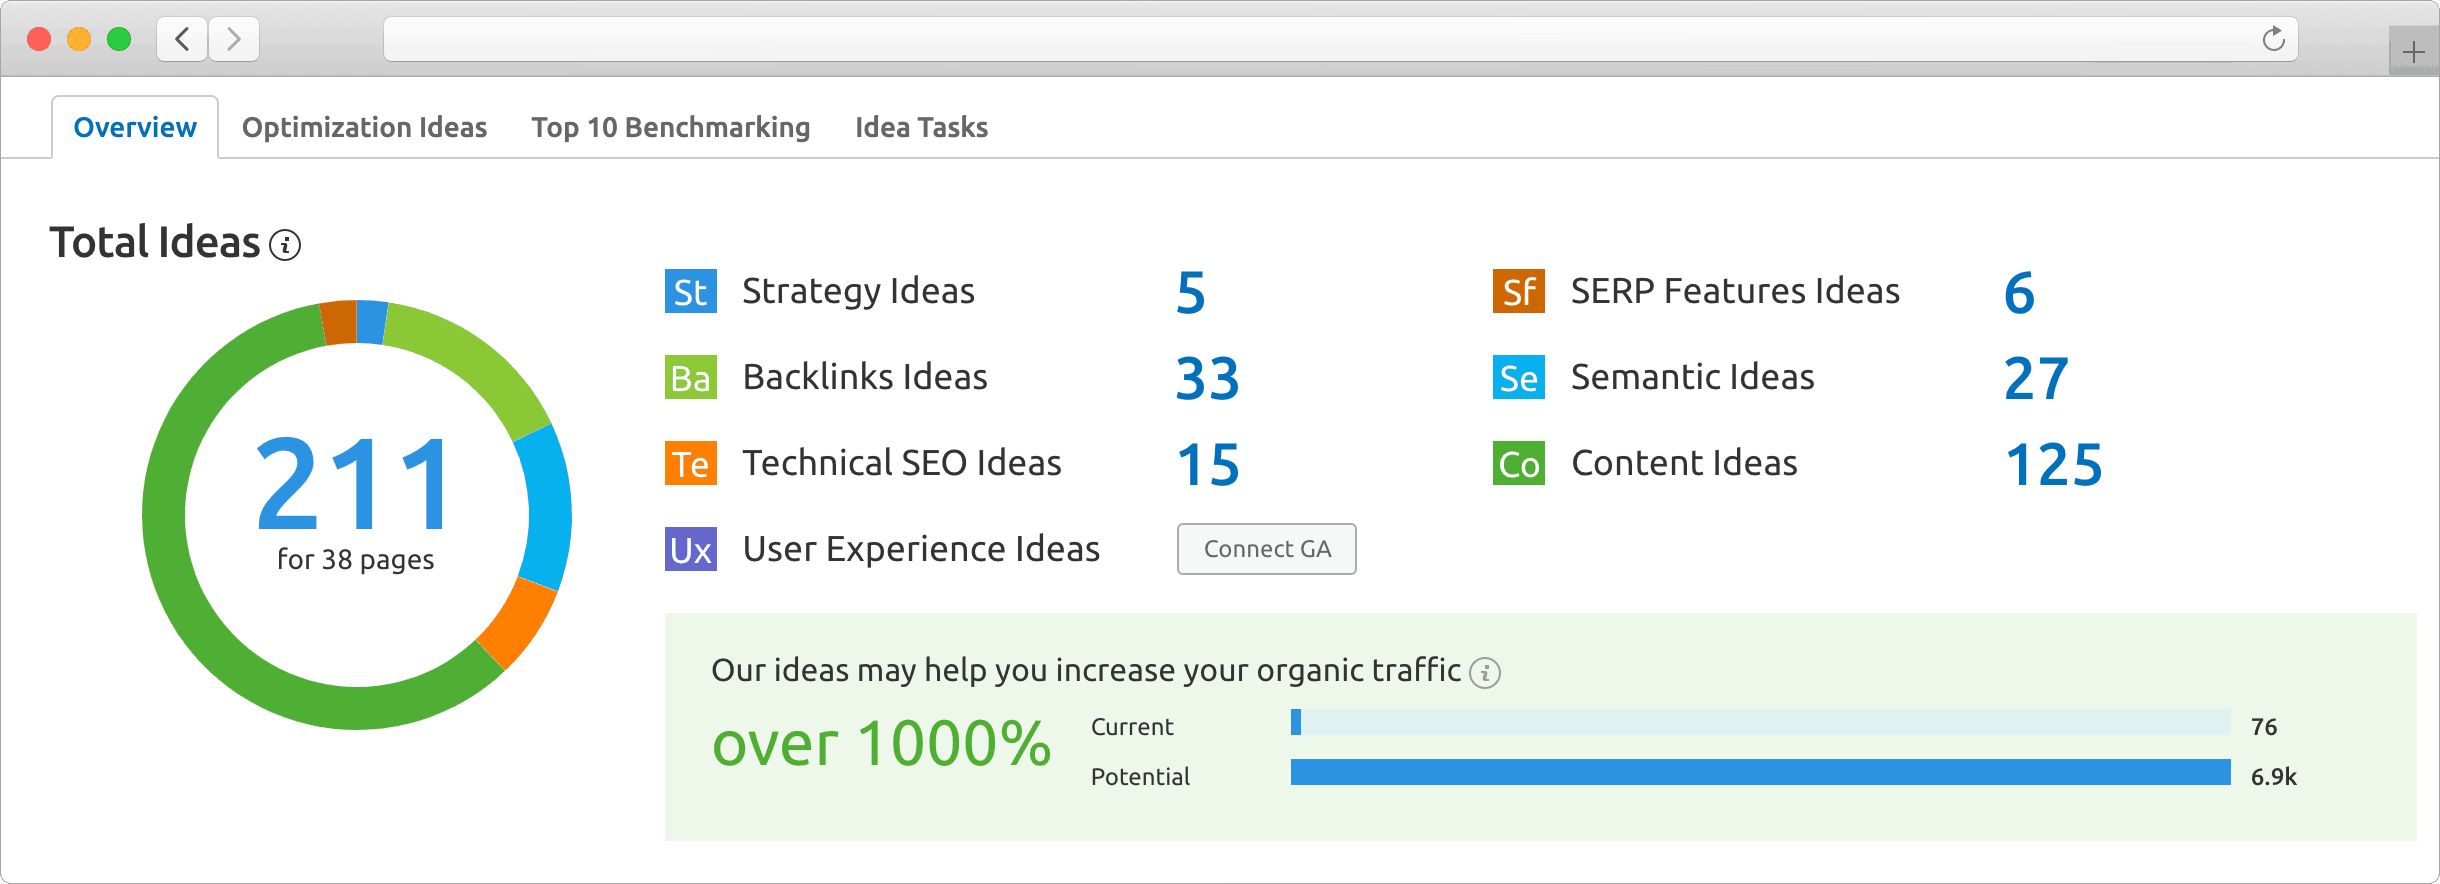This screenshot has height=884, width=2440.
Task: Click the Se Semantic Ideas icon
Action: 1519,377
